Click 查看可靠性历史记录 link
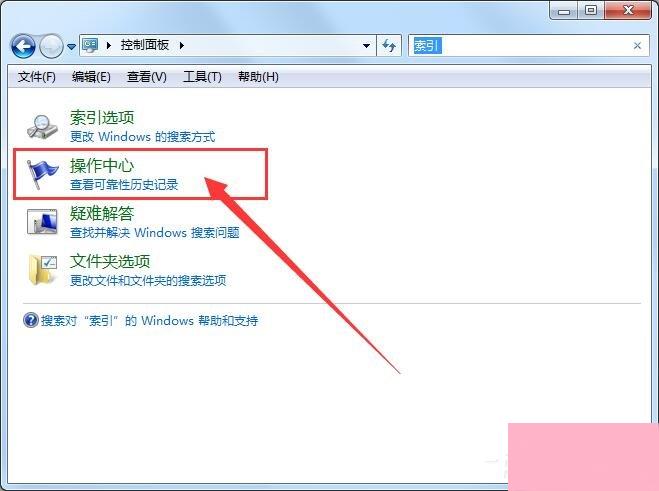Screen dimensions: 659x491 [x=124, y=185]
